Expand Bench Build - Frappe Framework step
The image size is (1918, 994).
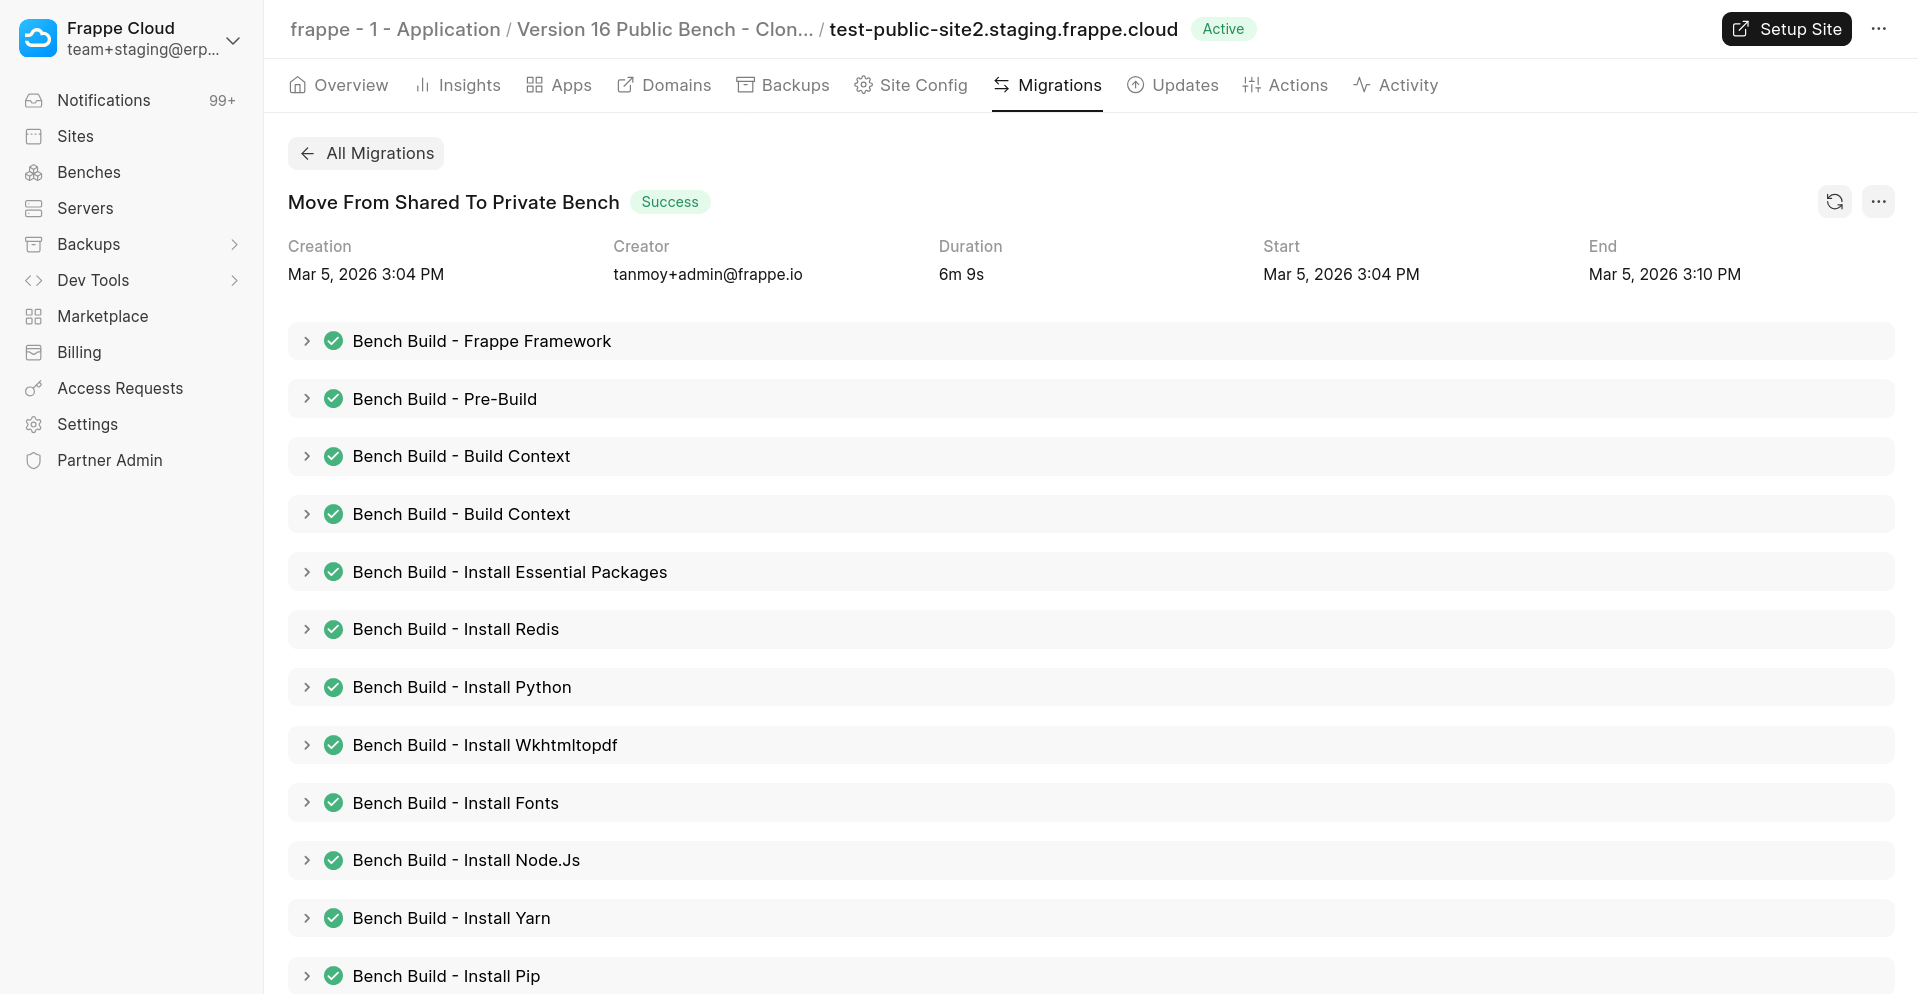pos(307,341)
